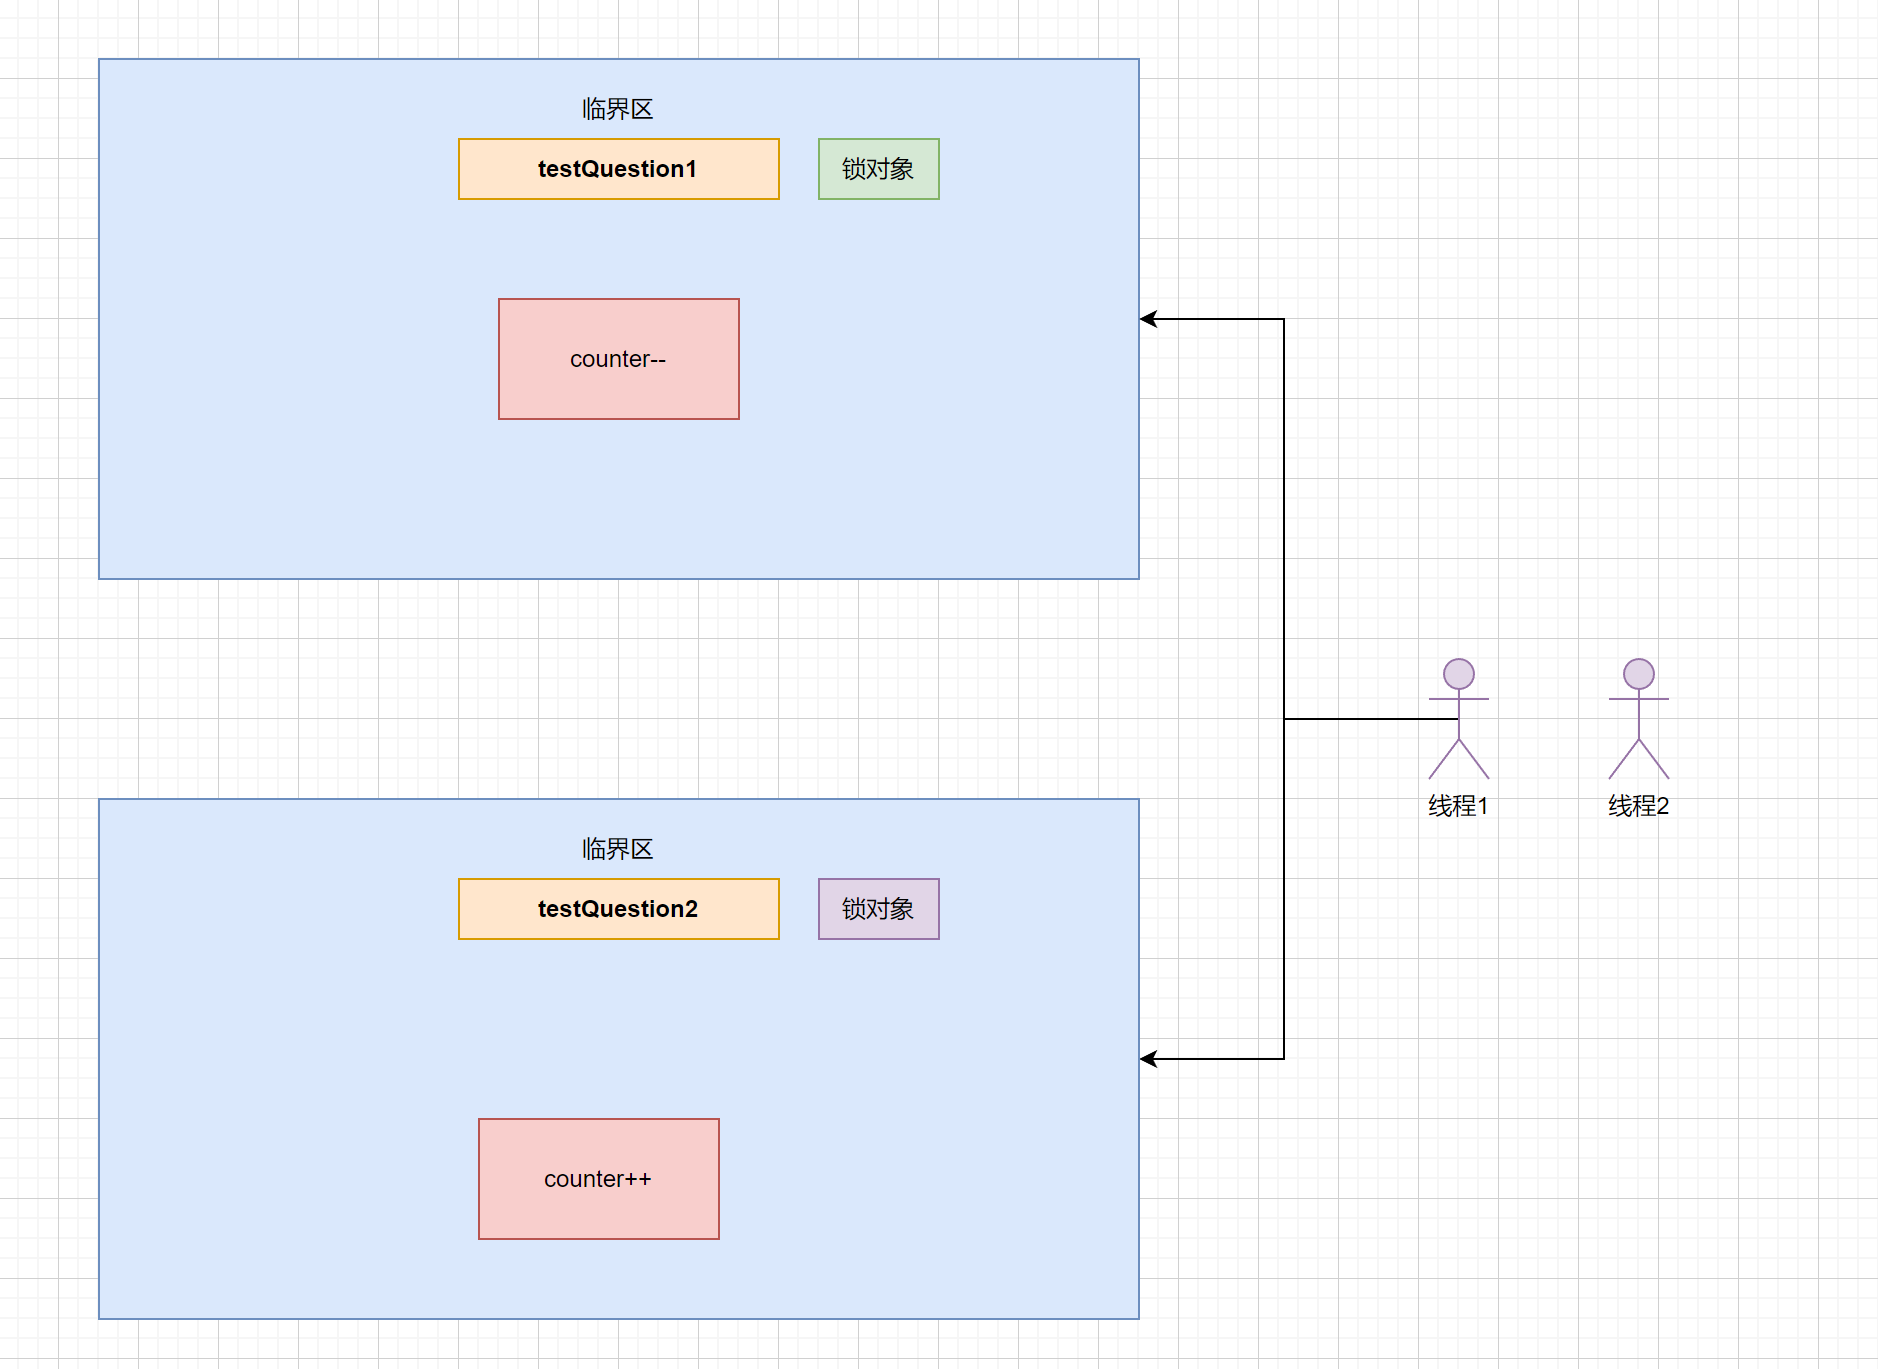Screen dimensions: 1878x1369
Task: Select the testQuestion1 orange box
Action: 618,169
